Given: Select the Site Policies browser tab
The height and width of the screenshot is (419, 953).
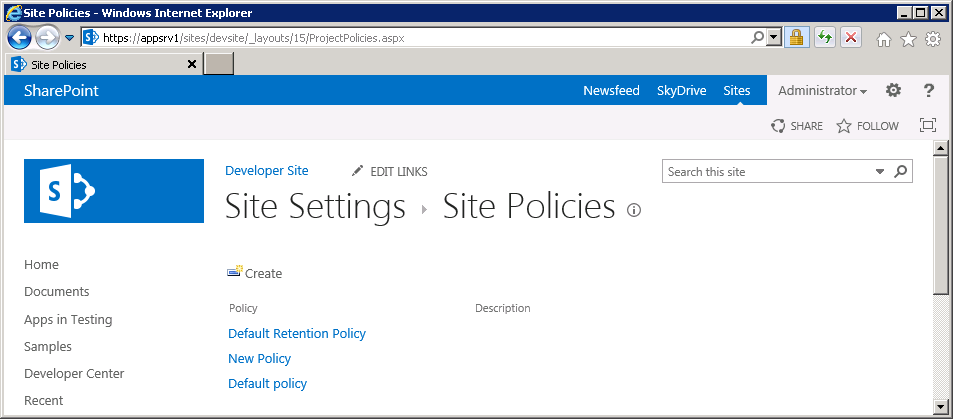Looking at the screenshot, I should coord(100,64).
